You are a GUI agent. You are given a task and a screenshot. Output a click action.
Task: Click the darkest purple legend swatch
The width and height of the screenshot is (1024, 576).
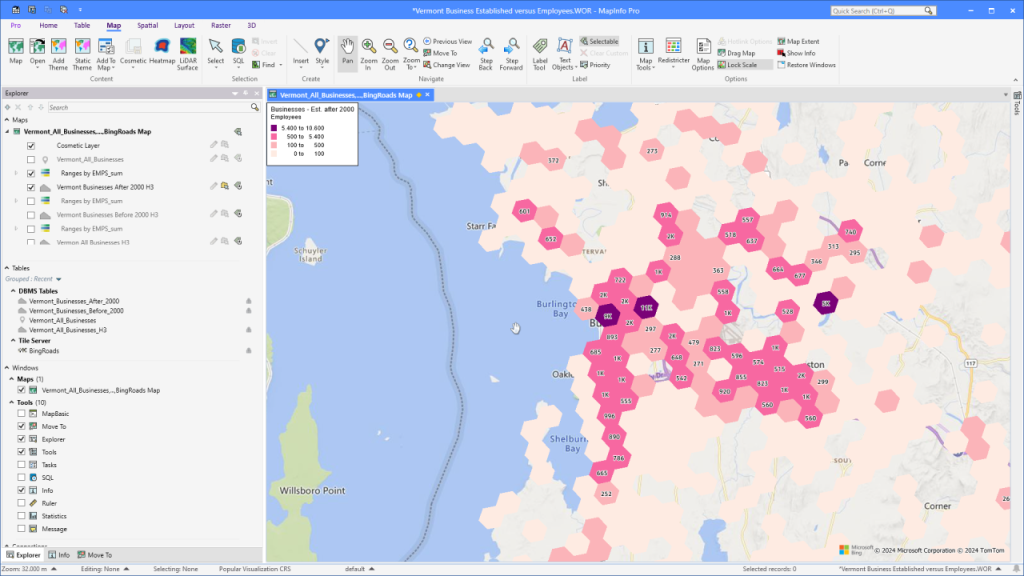pos(274,128)
